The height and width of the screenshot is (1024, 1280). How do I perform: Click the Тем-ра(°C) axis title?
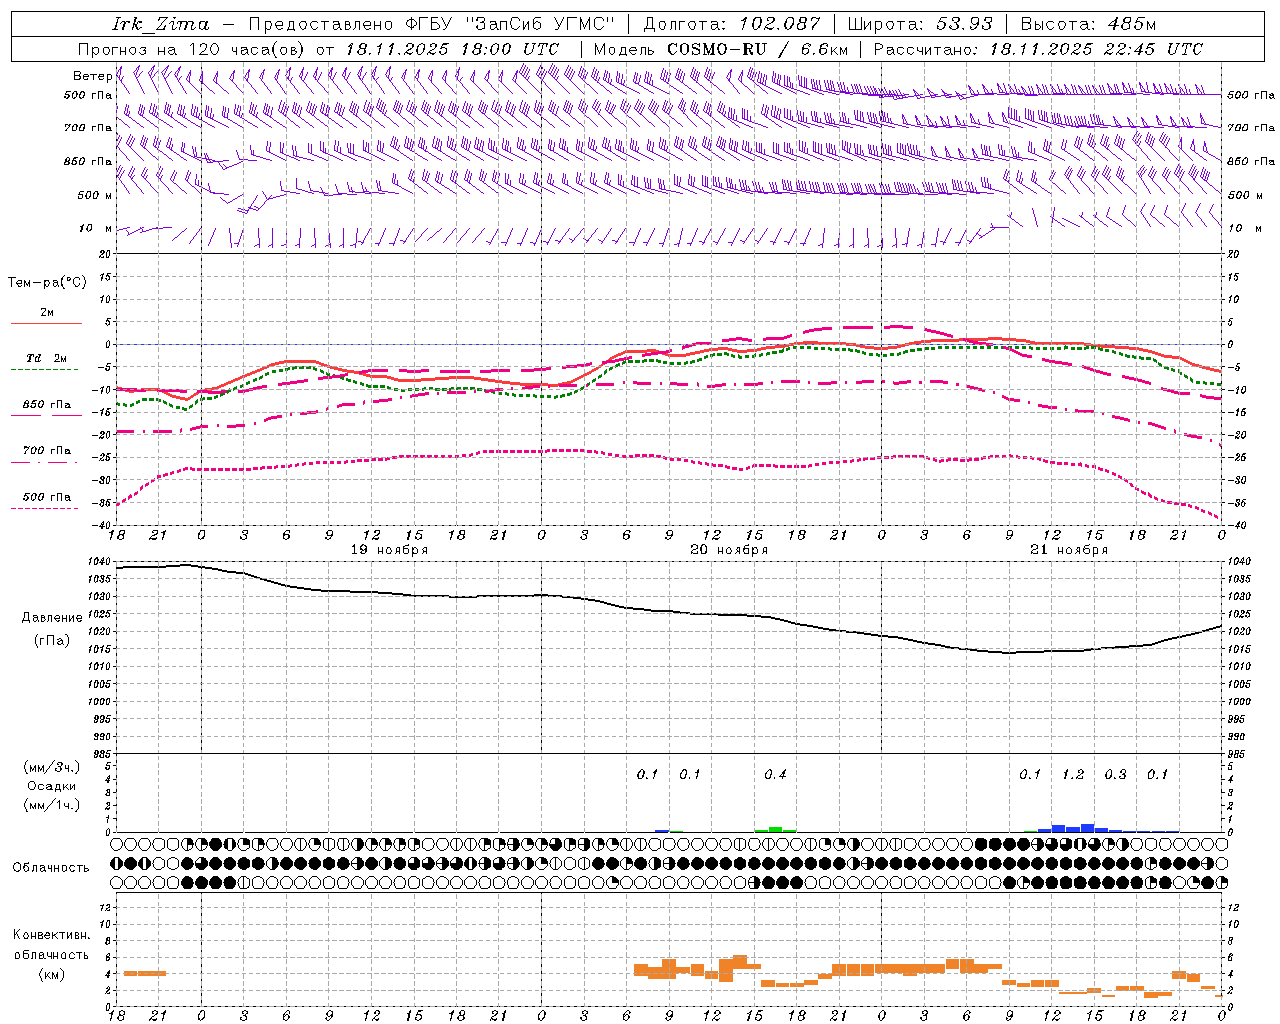[x=47, y=283]
